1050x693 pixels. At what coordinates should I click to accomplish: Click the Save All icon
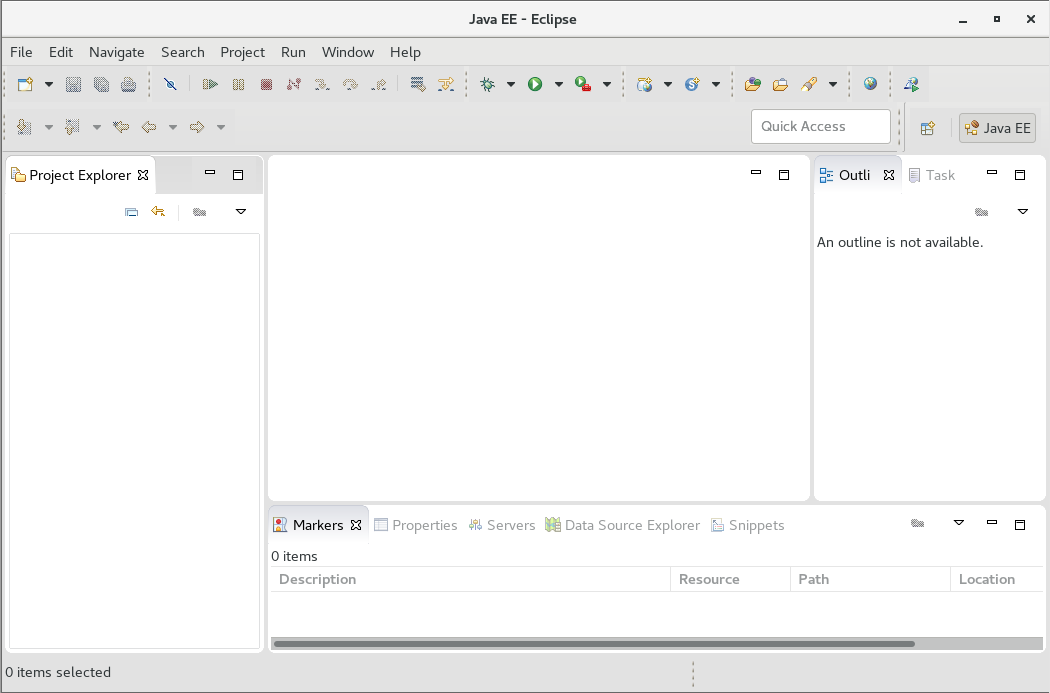101,84
